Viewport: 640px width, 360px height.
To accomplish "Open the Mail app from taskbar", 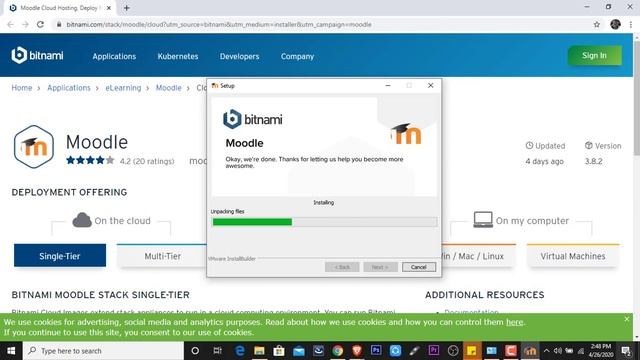I will 298,351.
